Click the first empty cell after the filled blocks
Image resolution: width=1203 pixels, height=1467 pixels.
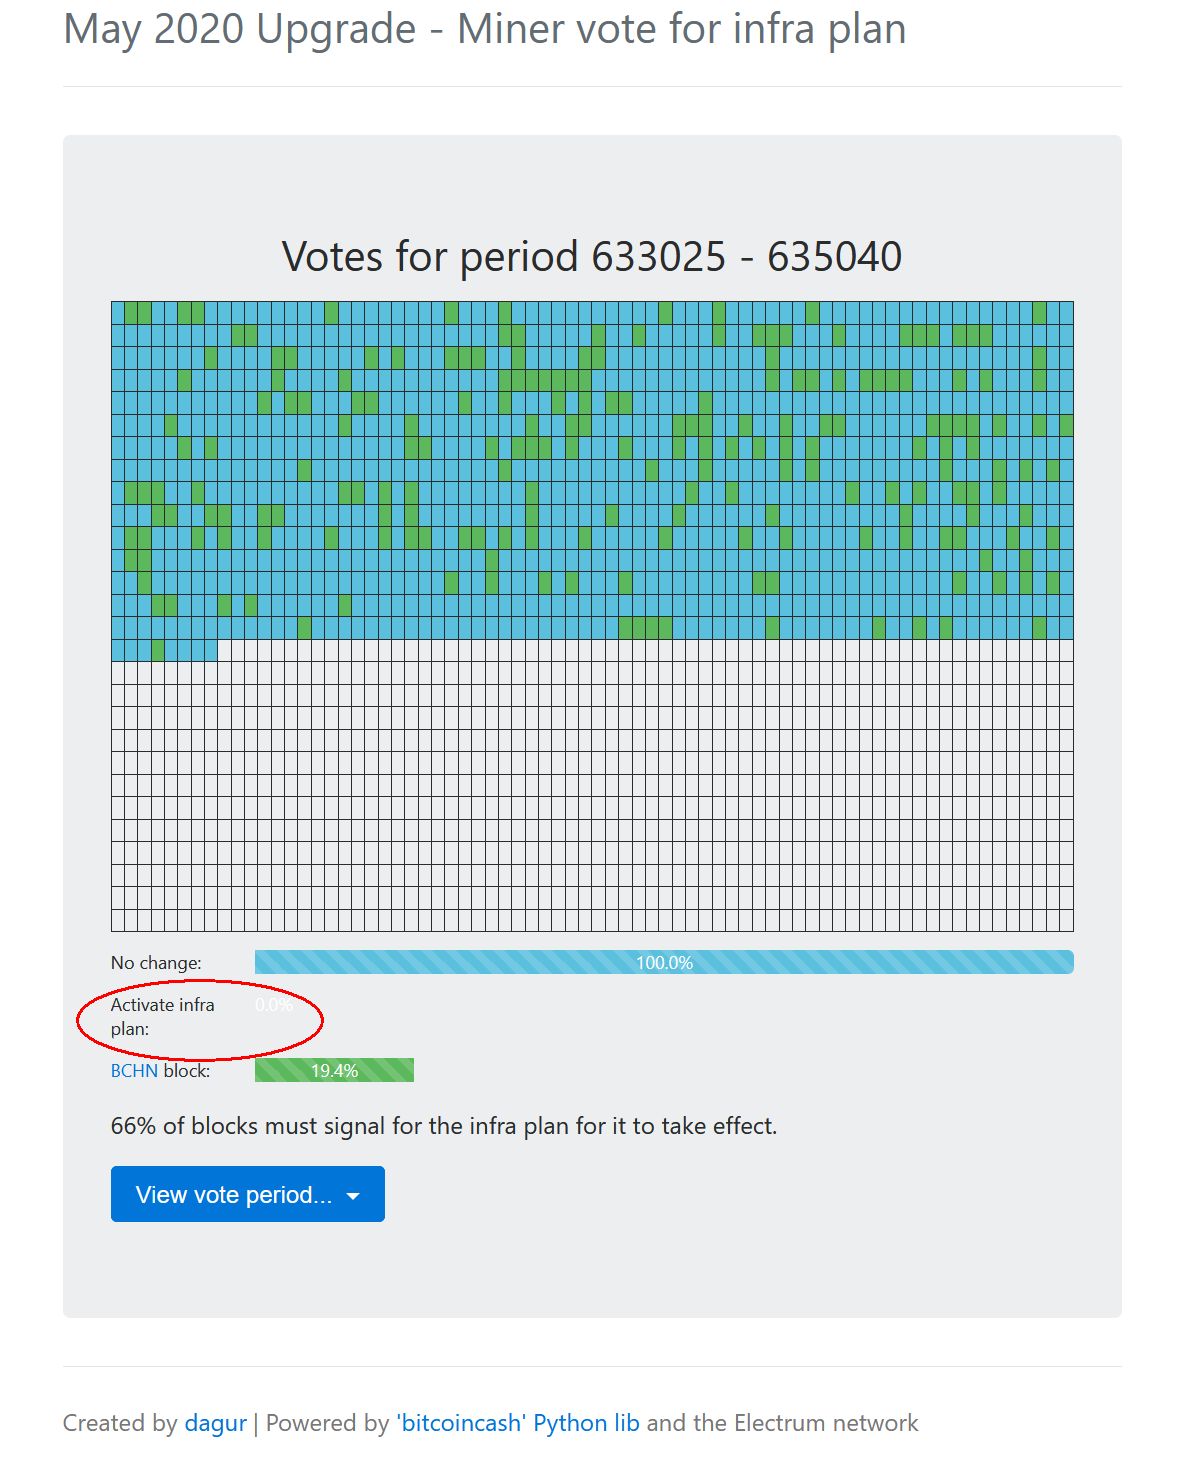coord(225,650)
